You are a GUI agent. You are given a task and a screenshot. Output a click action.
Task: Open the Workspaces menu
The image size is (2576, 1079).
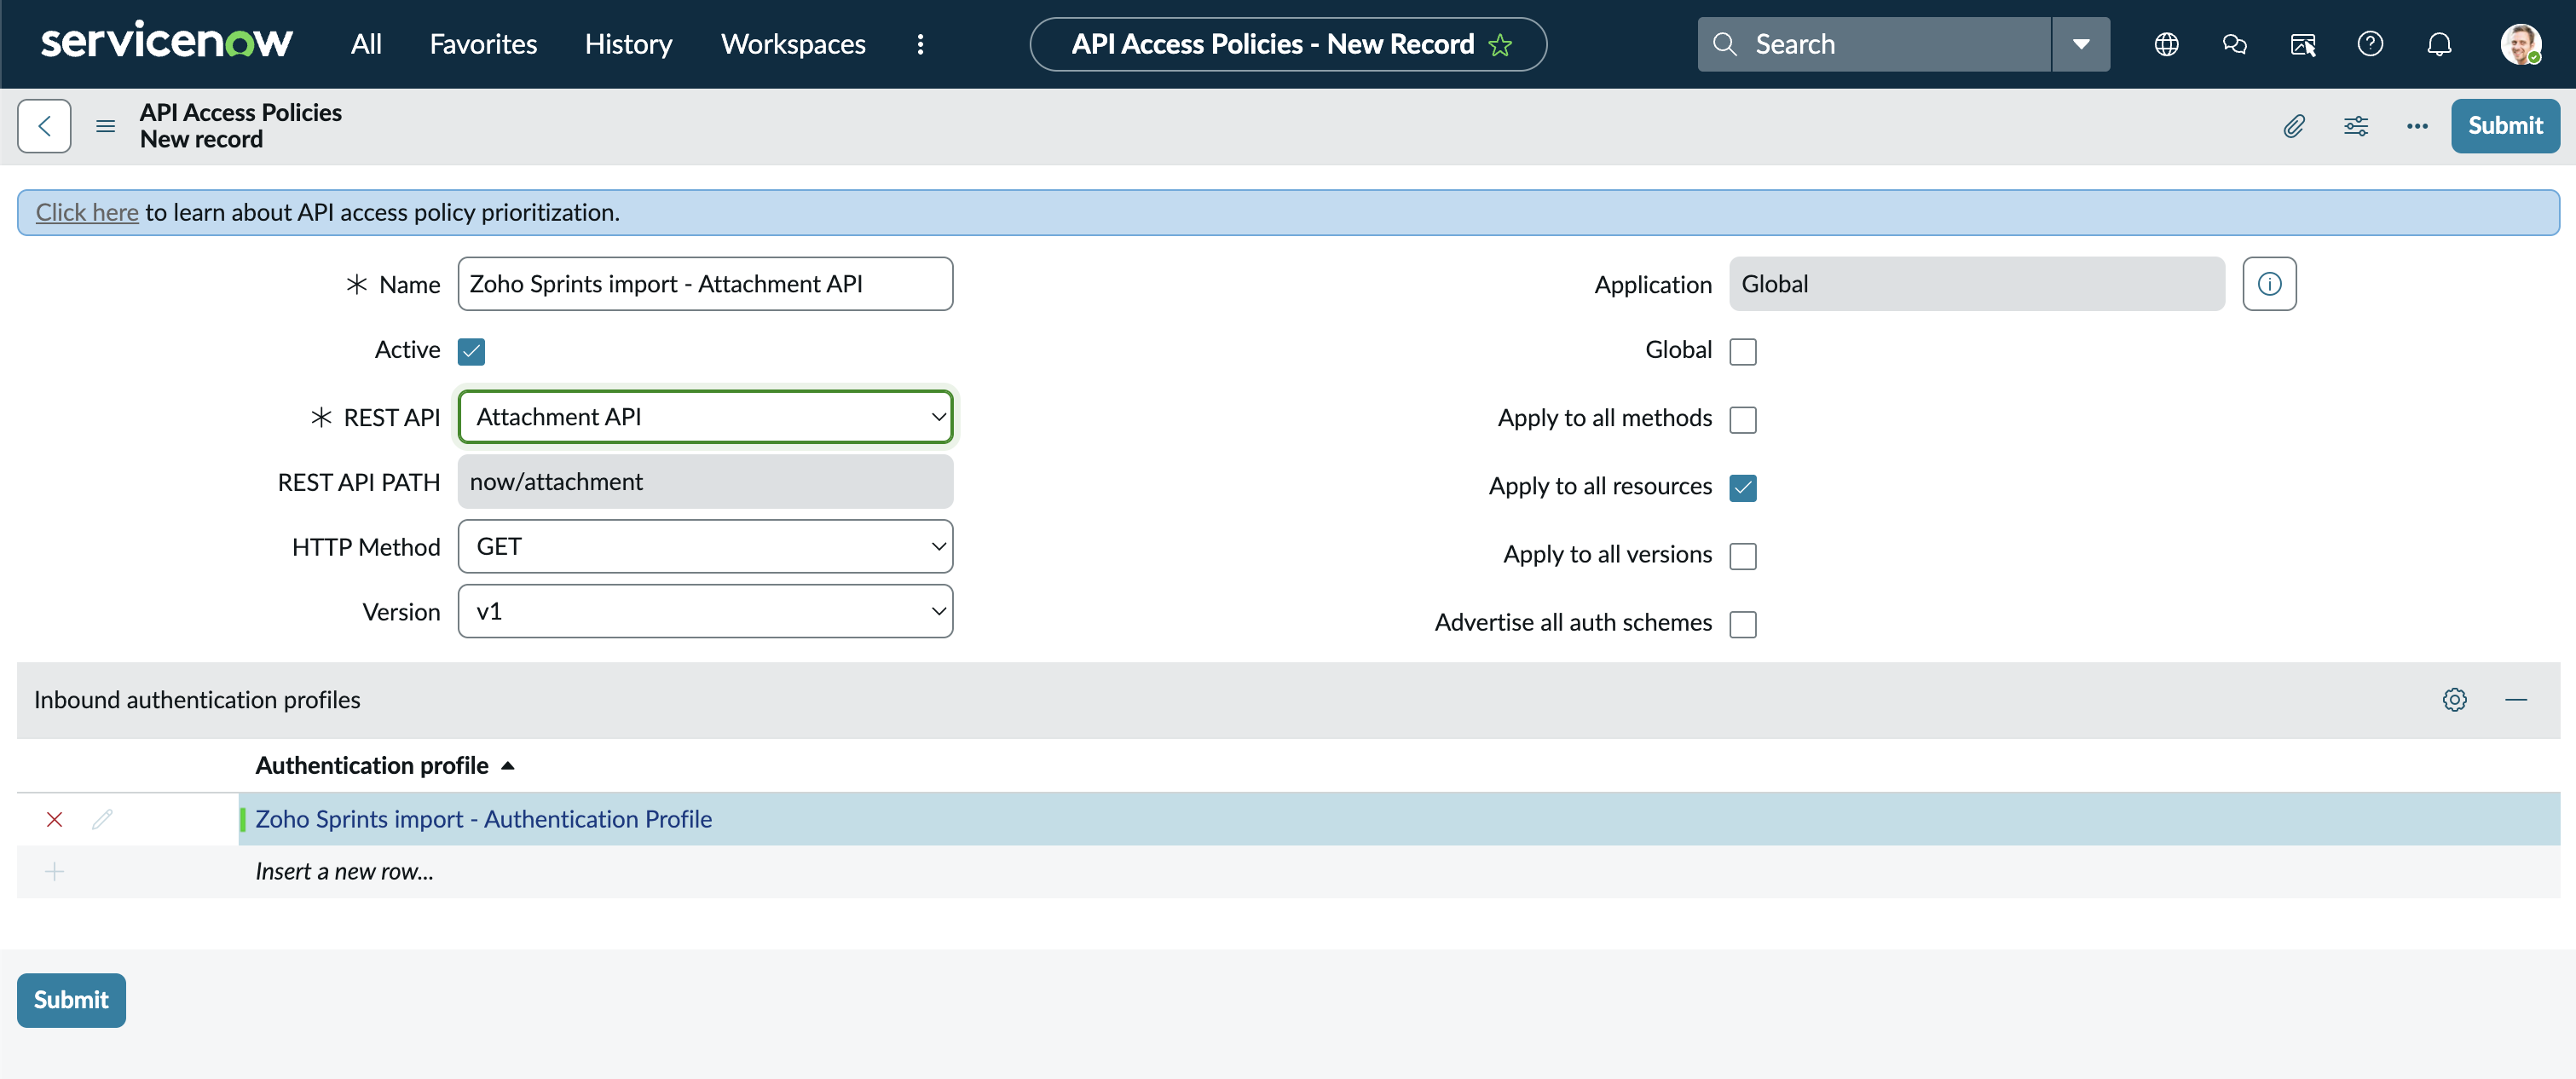[793, 44]
